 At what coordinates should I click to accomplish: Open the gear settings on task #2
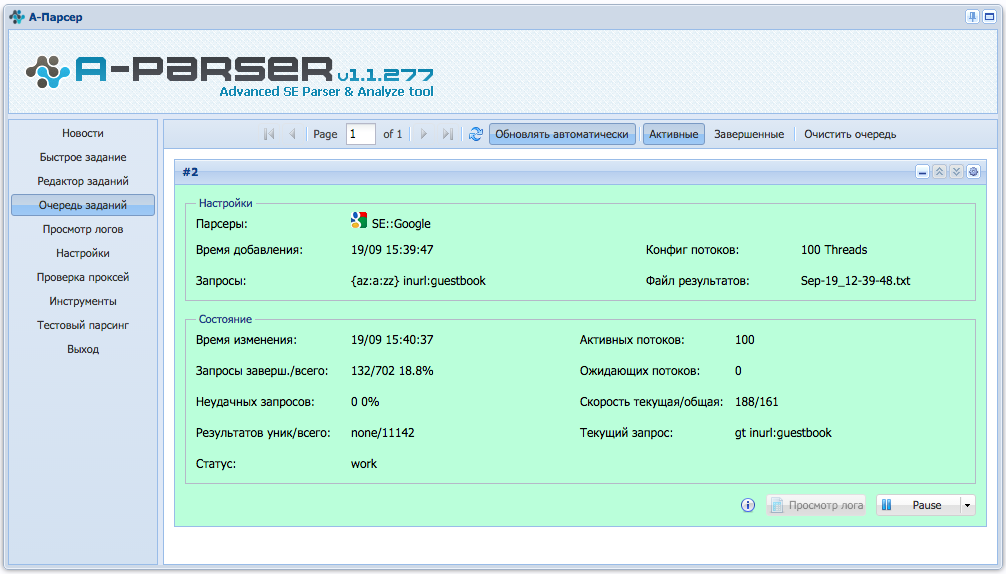973,172
